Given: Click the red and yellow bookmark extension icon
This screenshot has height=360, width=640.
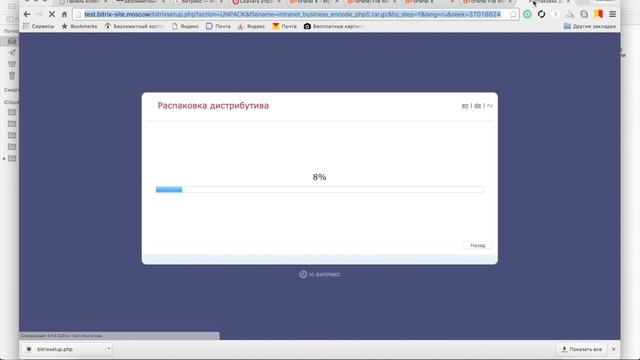Looking at the screenshot, I should tap(599, 14).
